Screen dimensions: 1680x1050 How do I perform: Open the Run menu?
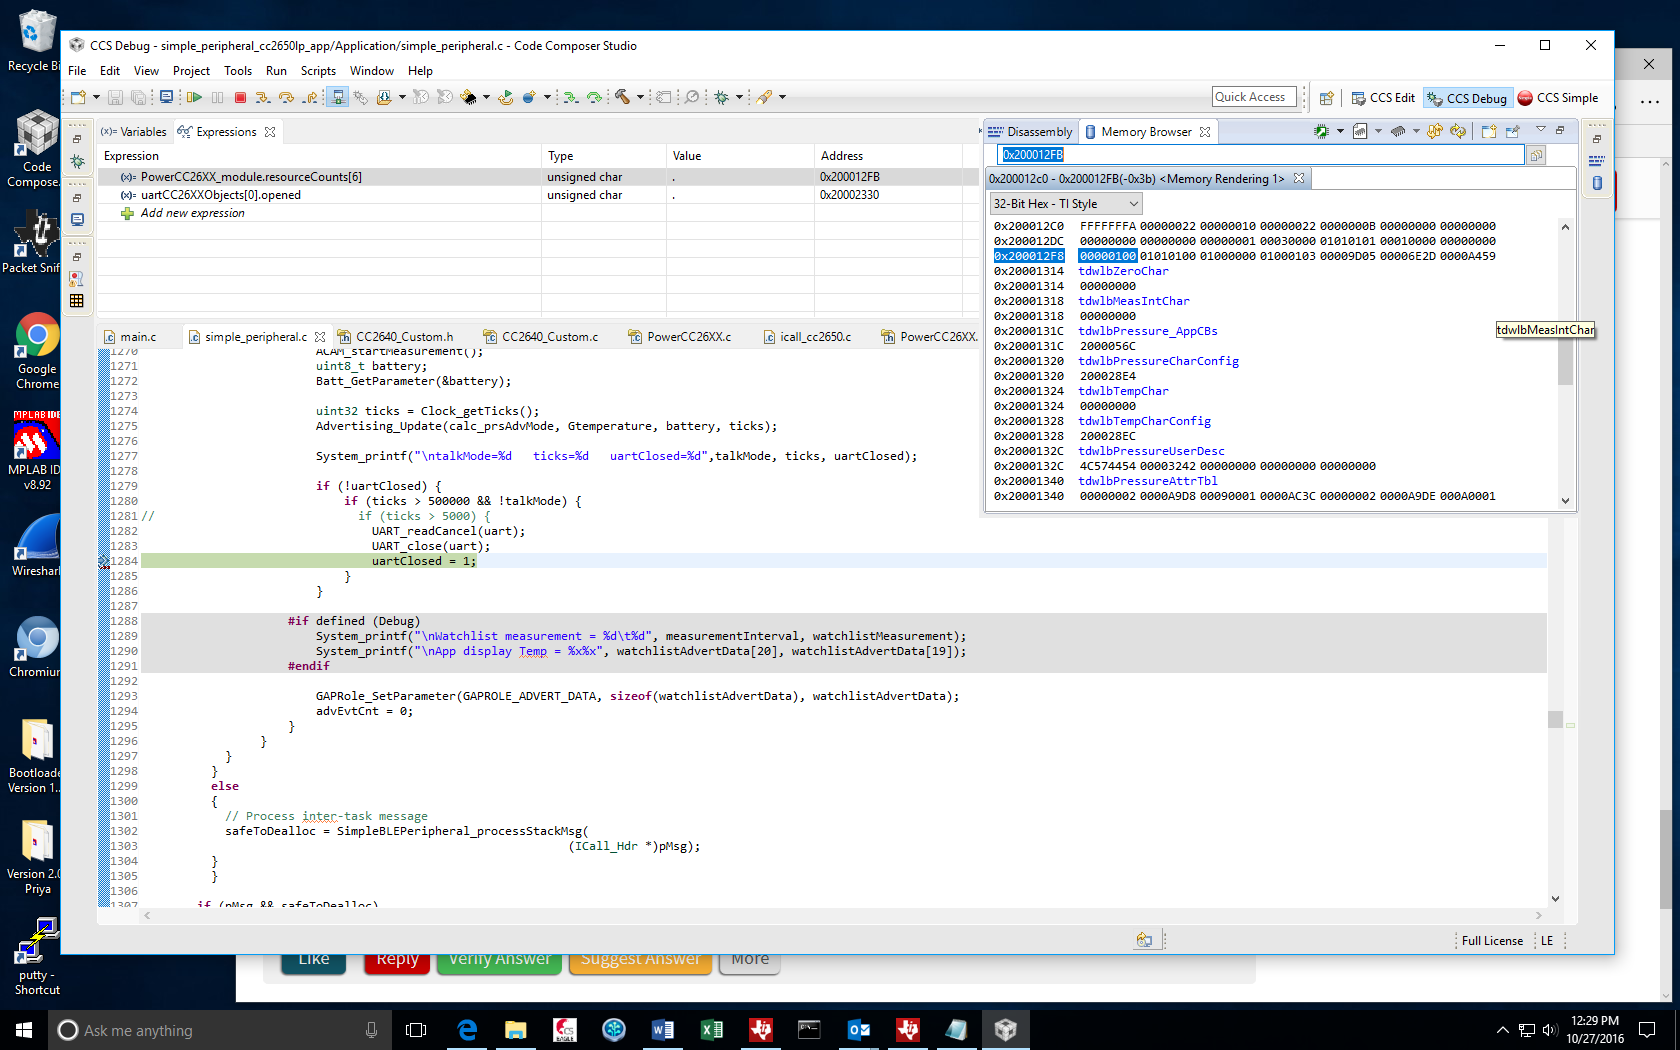click(276, 71)
